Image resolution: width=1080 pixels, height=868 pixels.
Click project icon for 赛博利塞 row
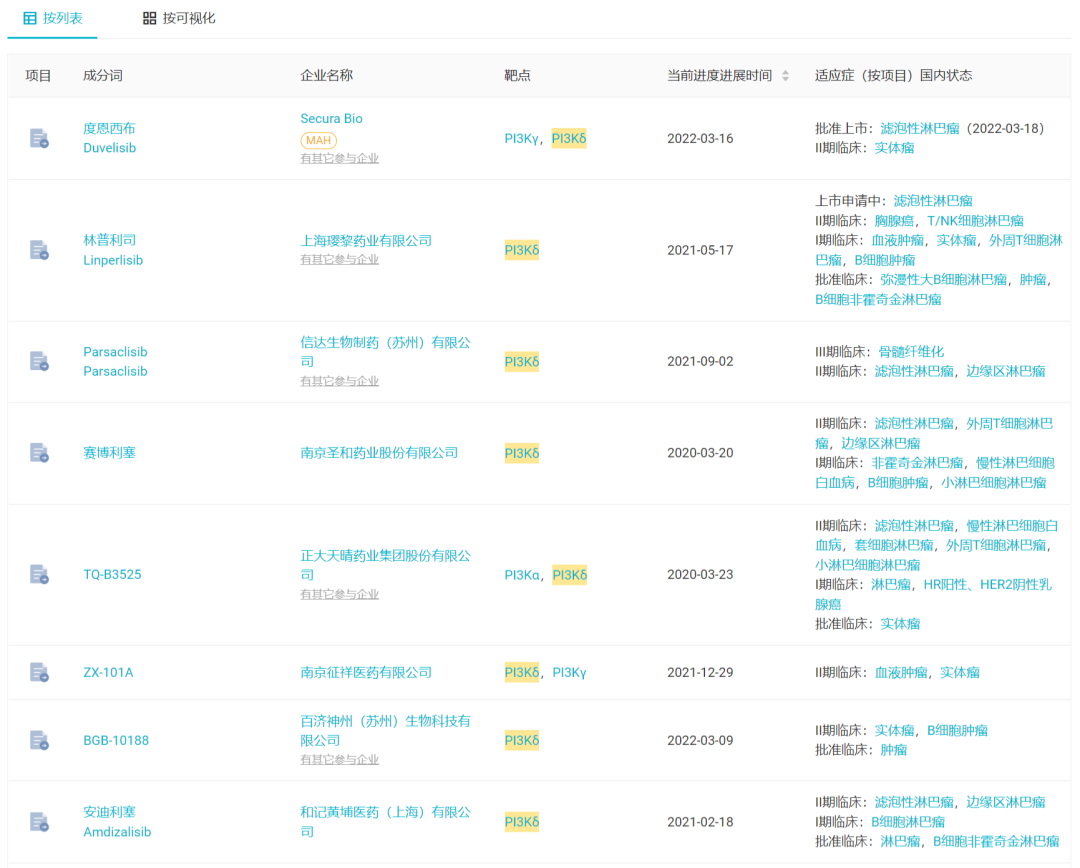[39, 453]
